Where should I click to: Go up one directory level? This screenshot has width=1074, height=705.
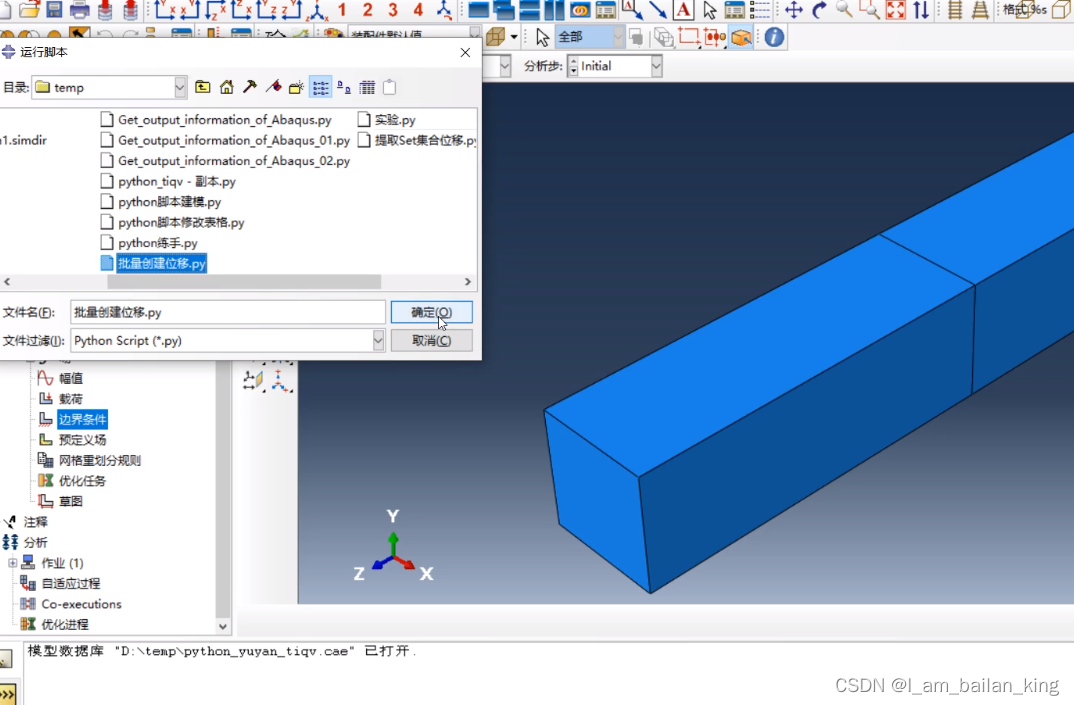(203, 88)
